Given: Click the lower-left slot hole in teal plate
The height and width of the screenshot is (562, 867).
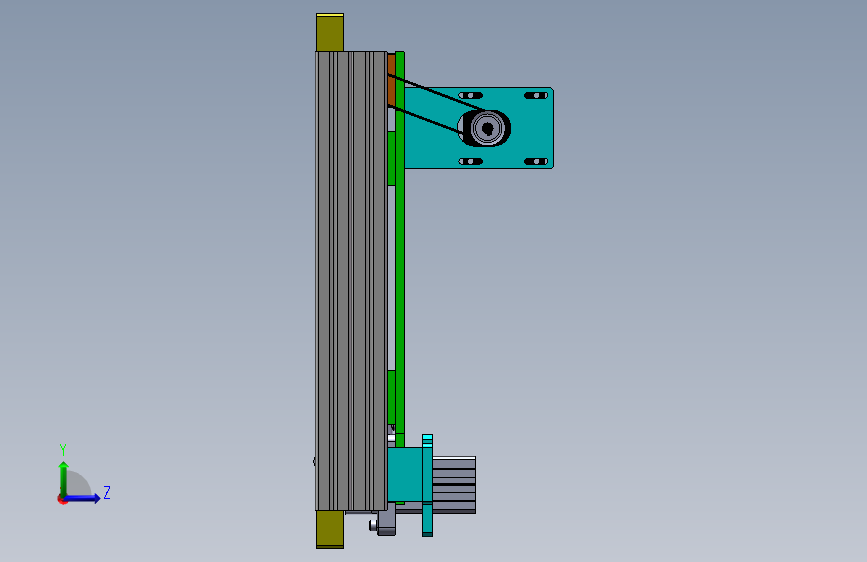Looking at the screenshot, I should (x=471, y=162).
